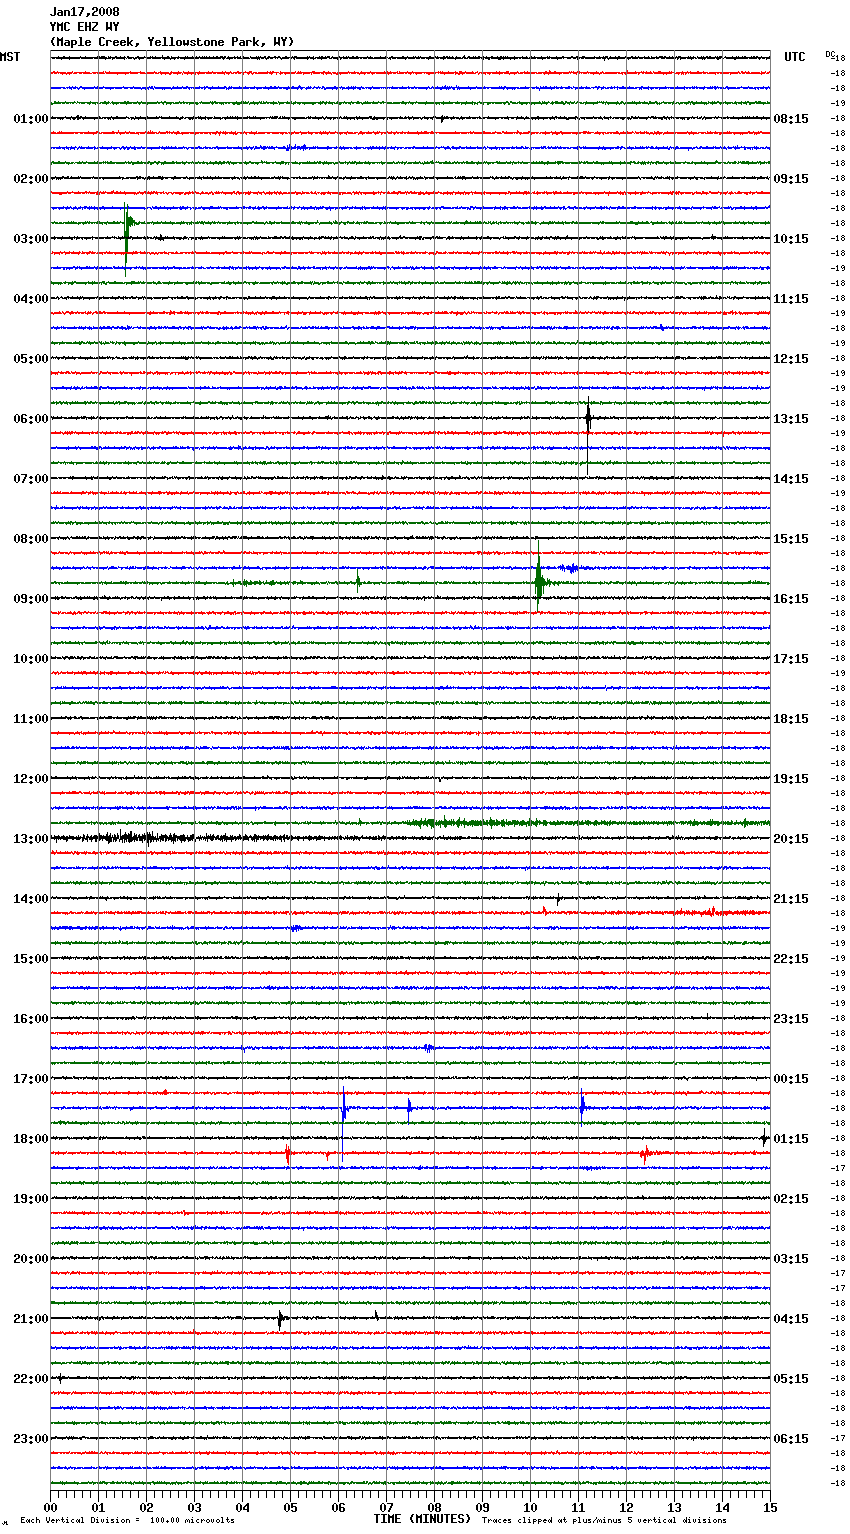
Task: Select the 21:00 MST row label
Action: 30,1319
